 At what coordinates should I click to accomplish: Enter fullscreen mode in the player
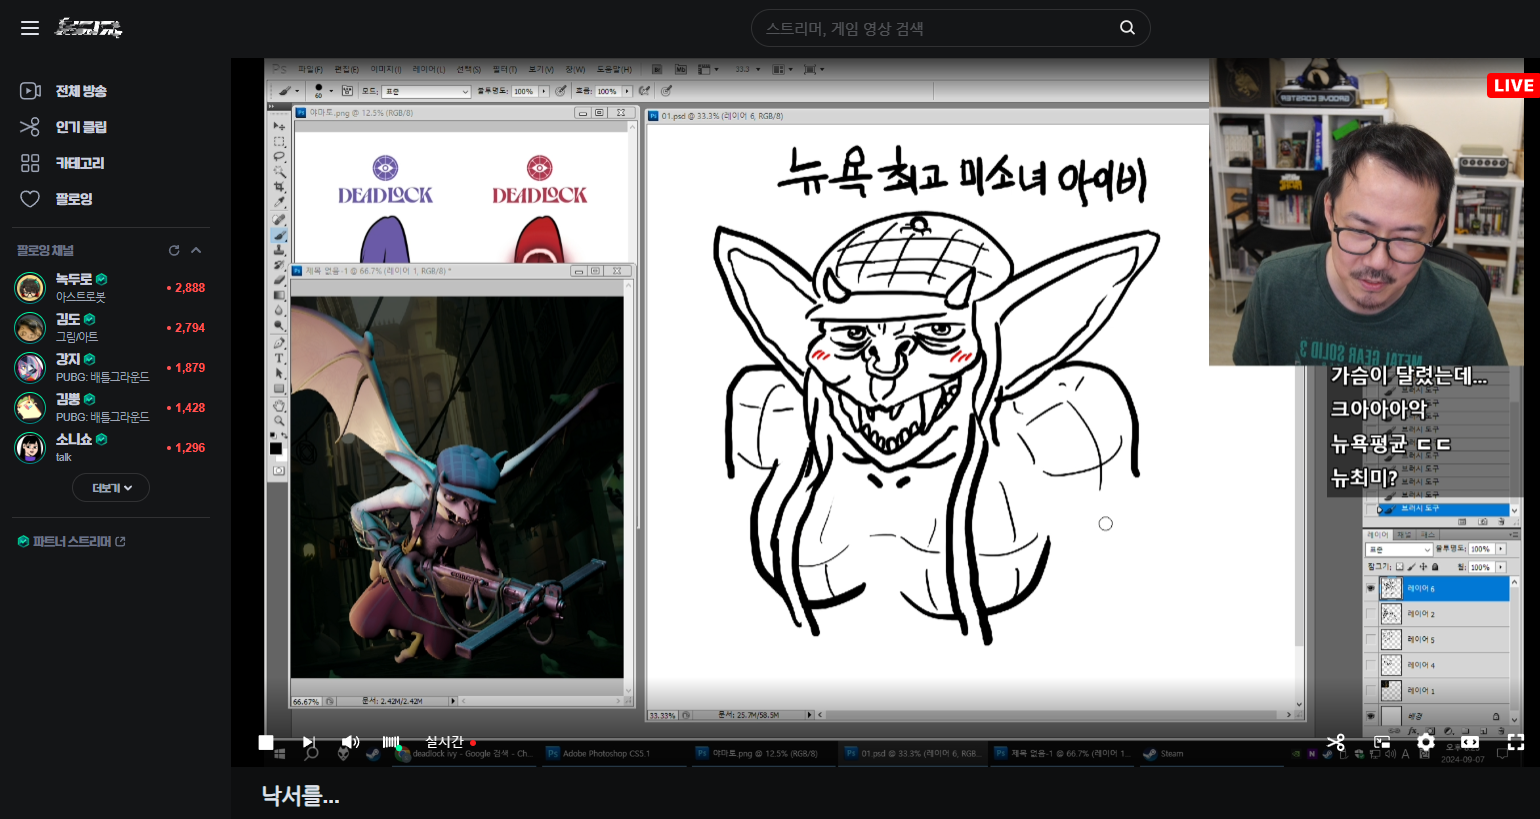click(1516, 742)
